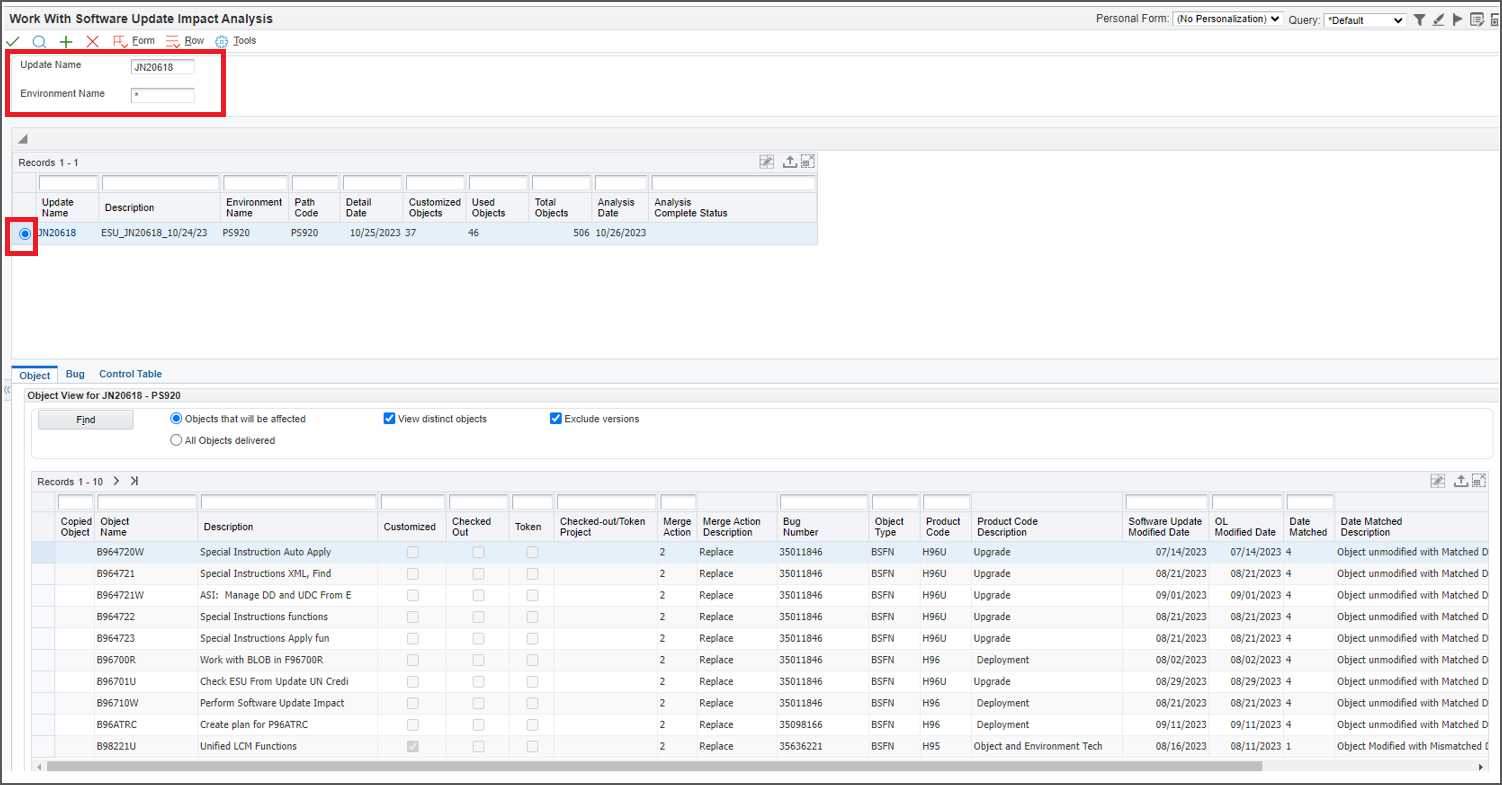
Task: Click the Software Update Modified Date header
Action: pos(1165,527)
